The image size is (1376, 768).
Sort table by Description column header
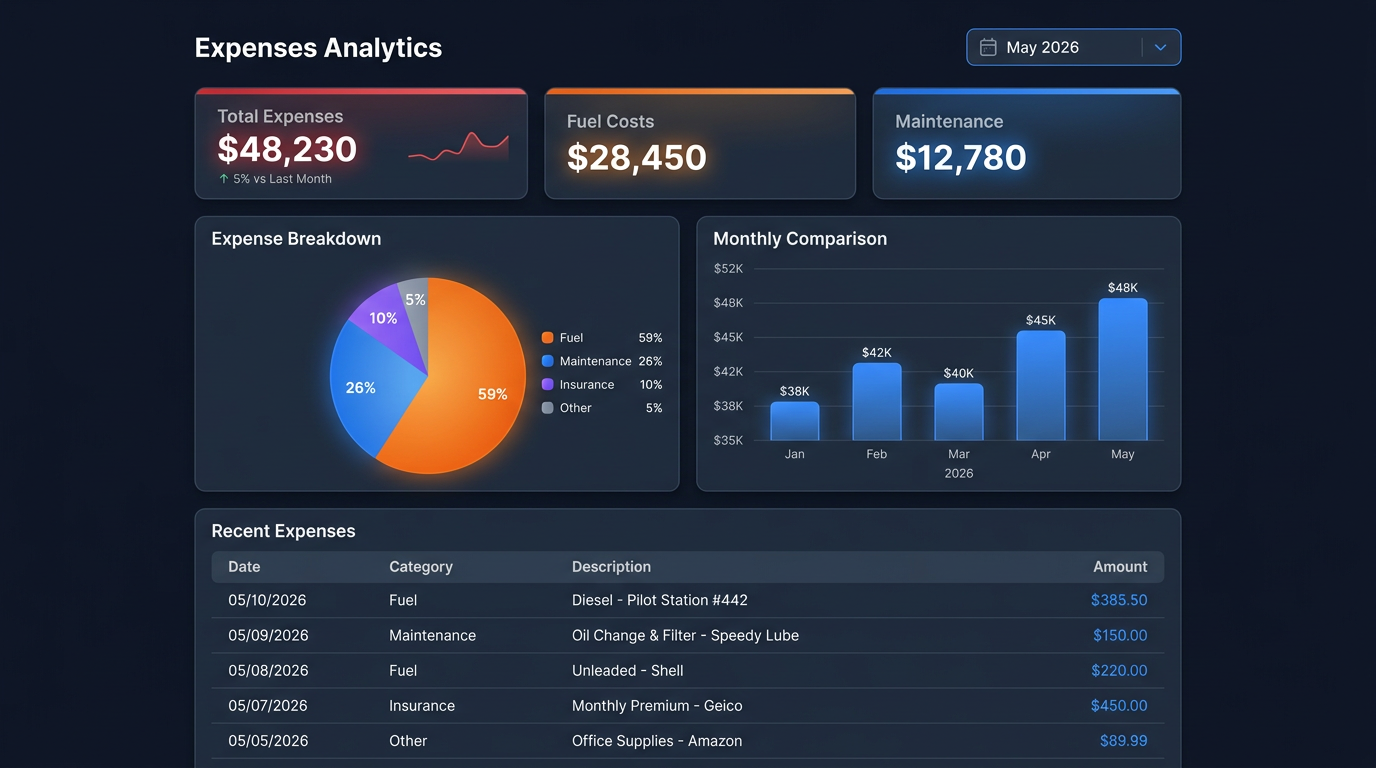pos(611,567)
